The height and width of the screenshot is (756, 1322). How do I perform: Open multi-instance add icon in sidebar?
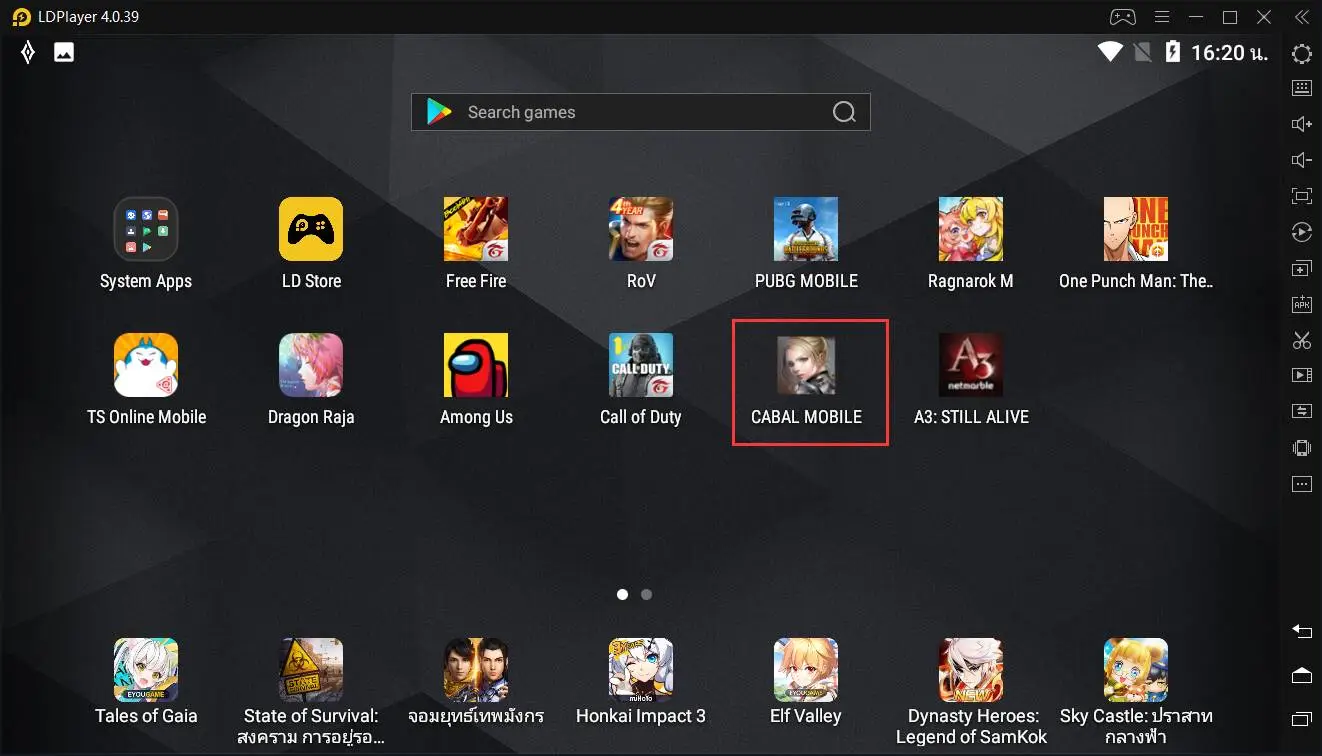tap(1302, 269)
